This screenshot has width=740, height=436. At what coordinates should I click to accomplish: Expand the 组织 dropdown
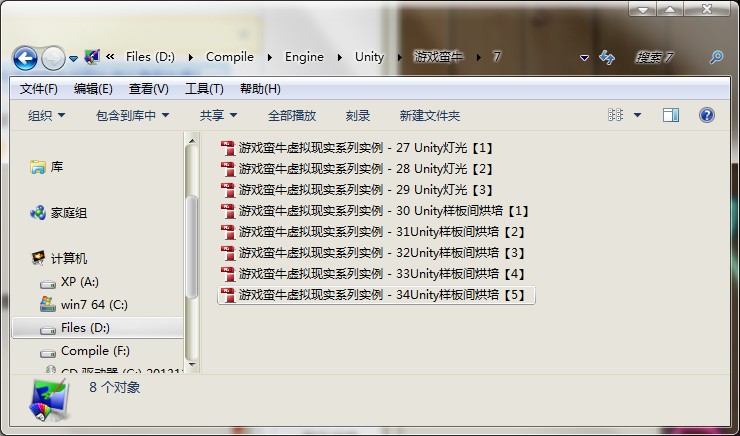tap(46, 116)
